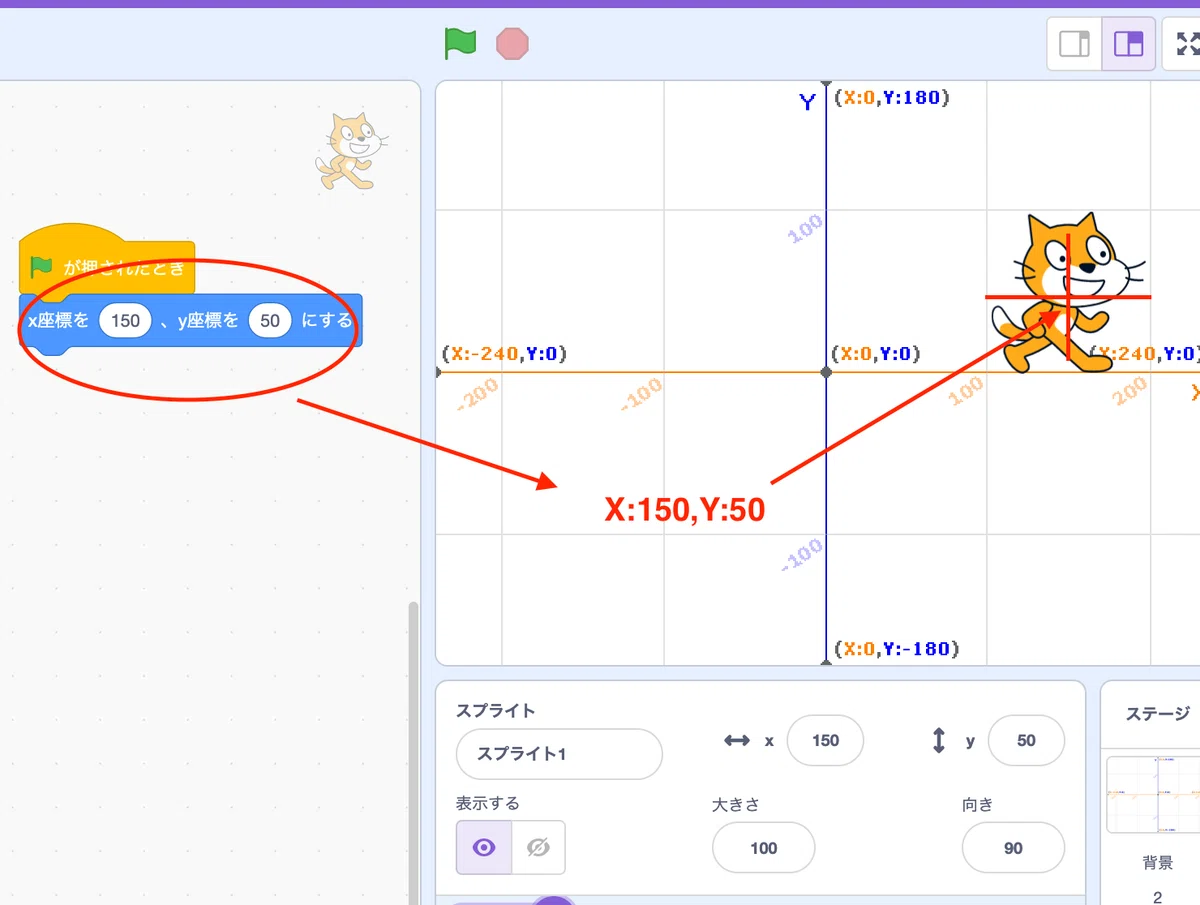The image size is (1200, 905).
Task: Click the 背景 label under stage thumbnail
Action: point(1158,862)
